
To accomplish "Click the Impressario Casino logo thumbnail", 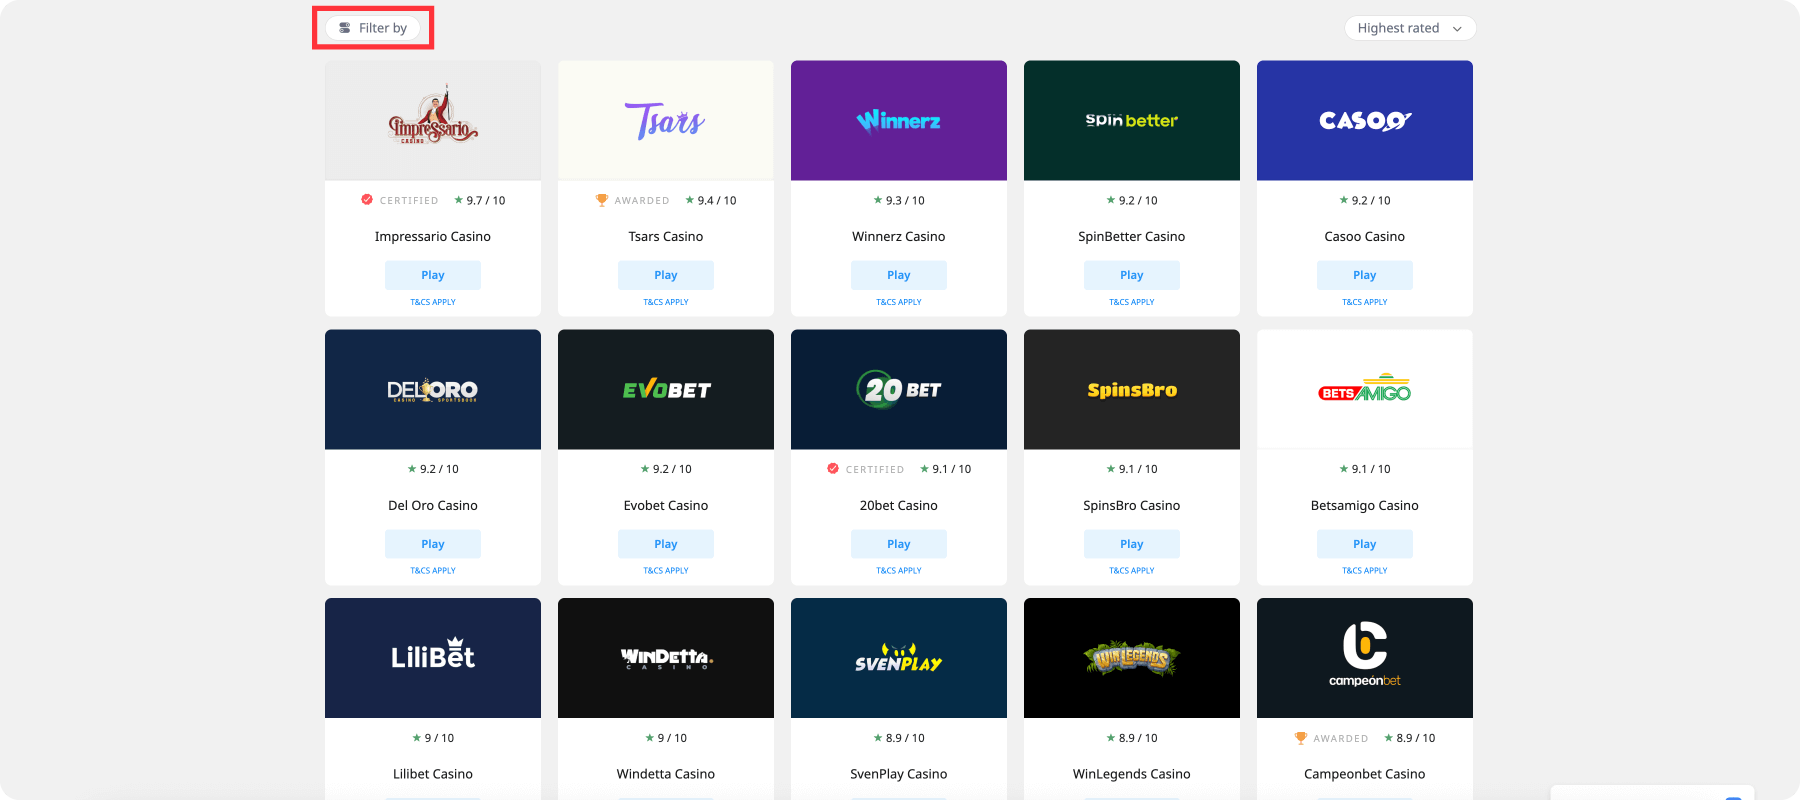I will coord(433,121).
